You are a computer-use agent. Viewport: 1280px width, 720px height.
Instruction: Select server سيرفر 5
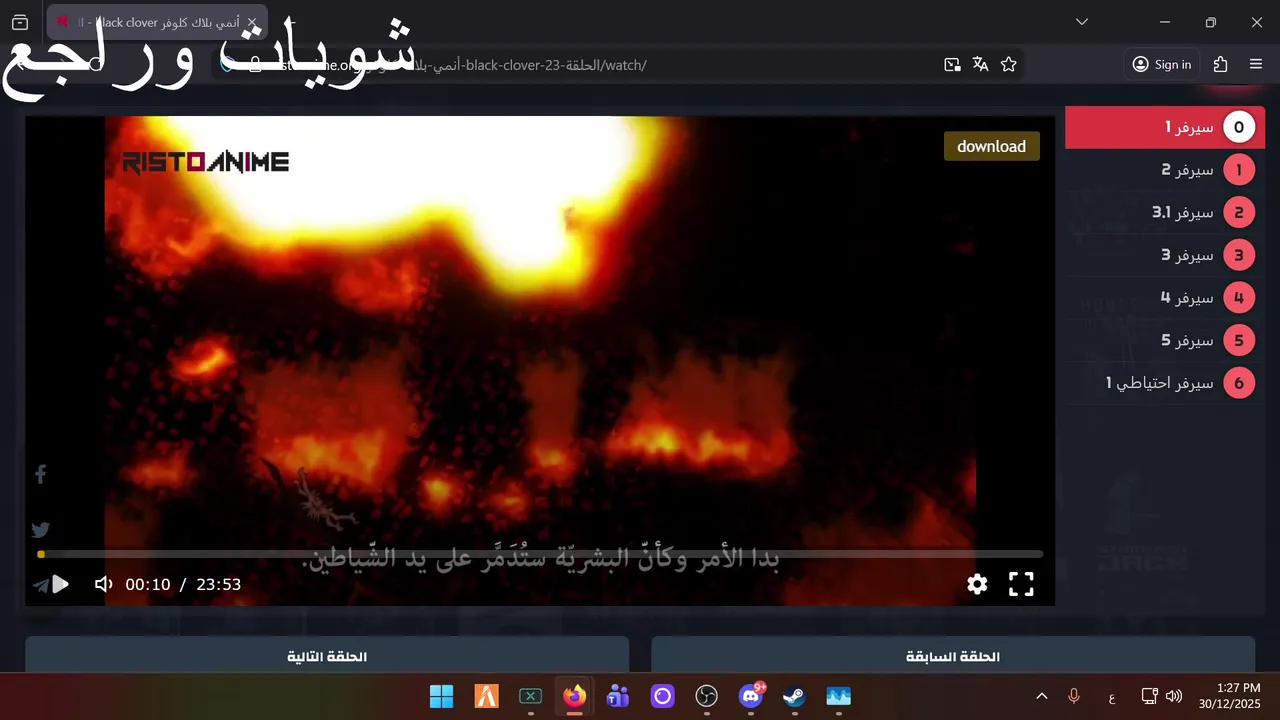(1165, 340)
